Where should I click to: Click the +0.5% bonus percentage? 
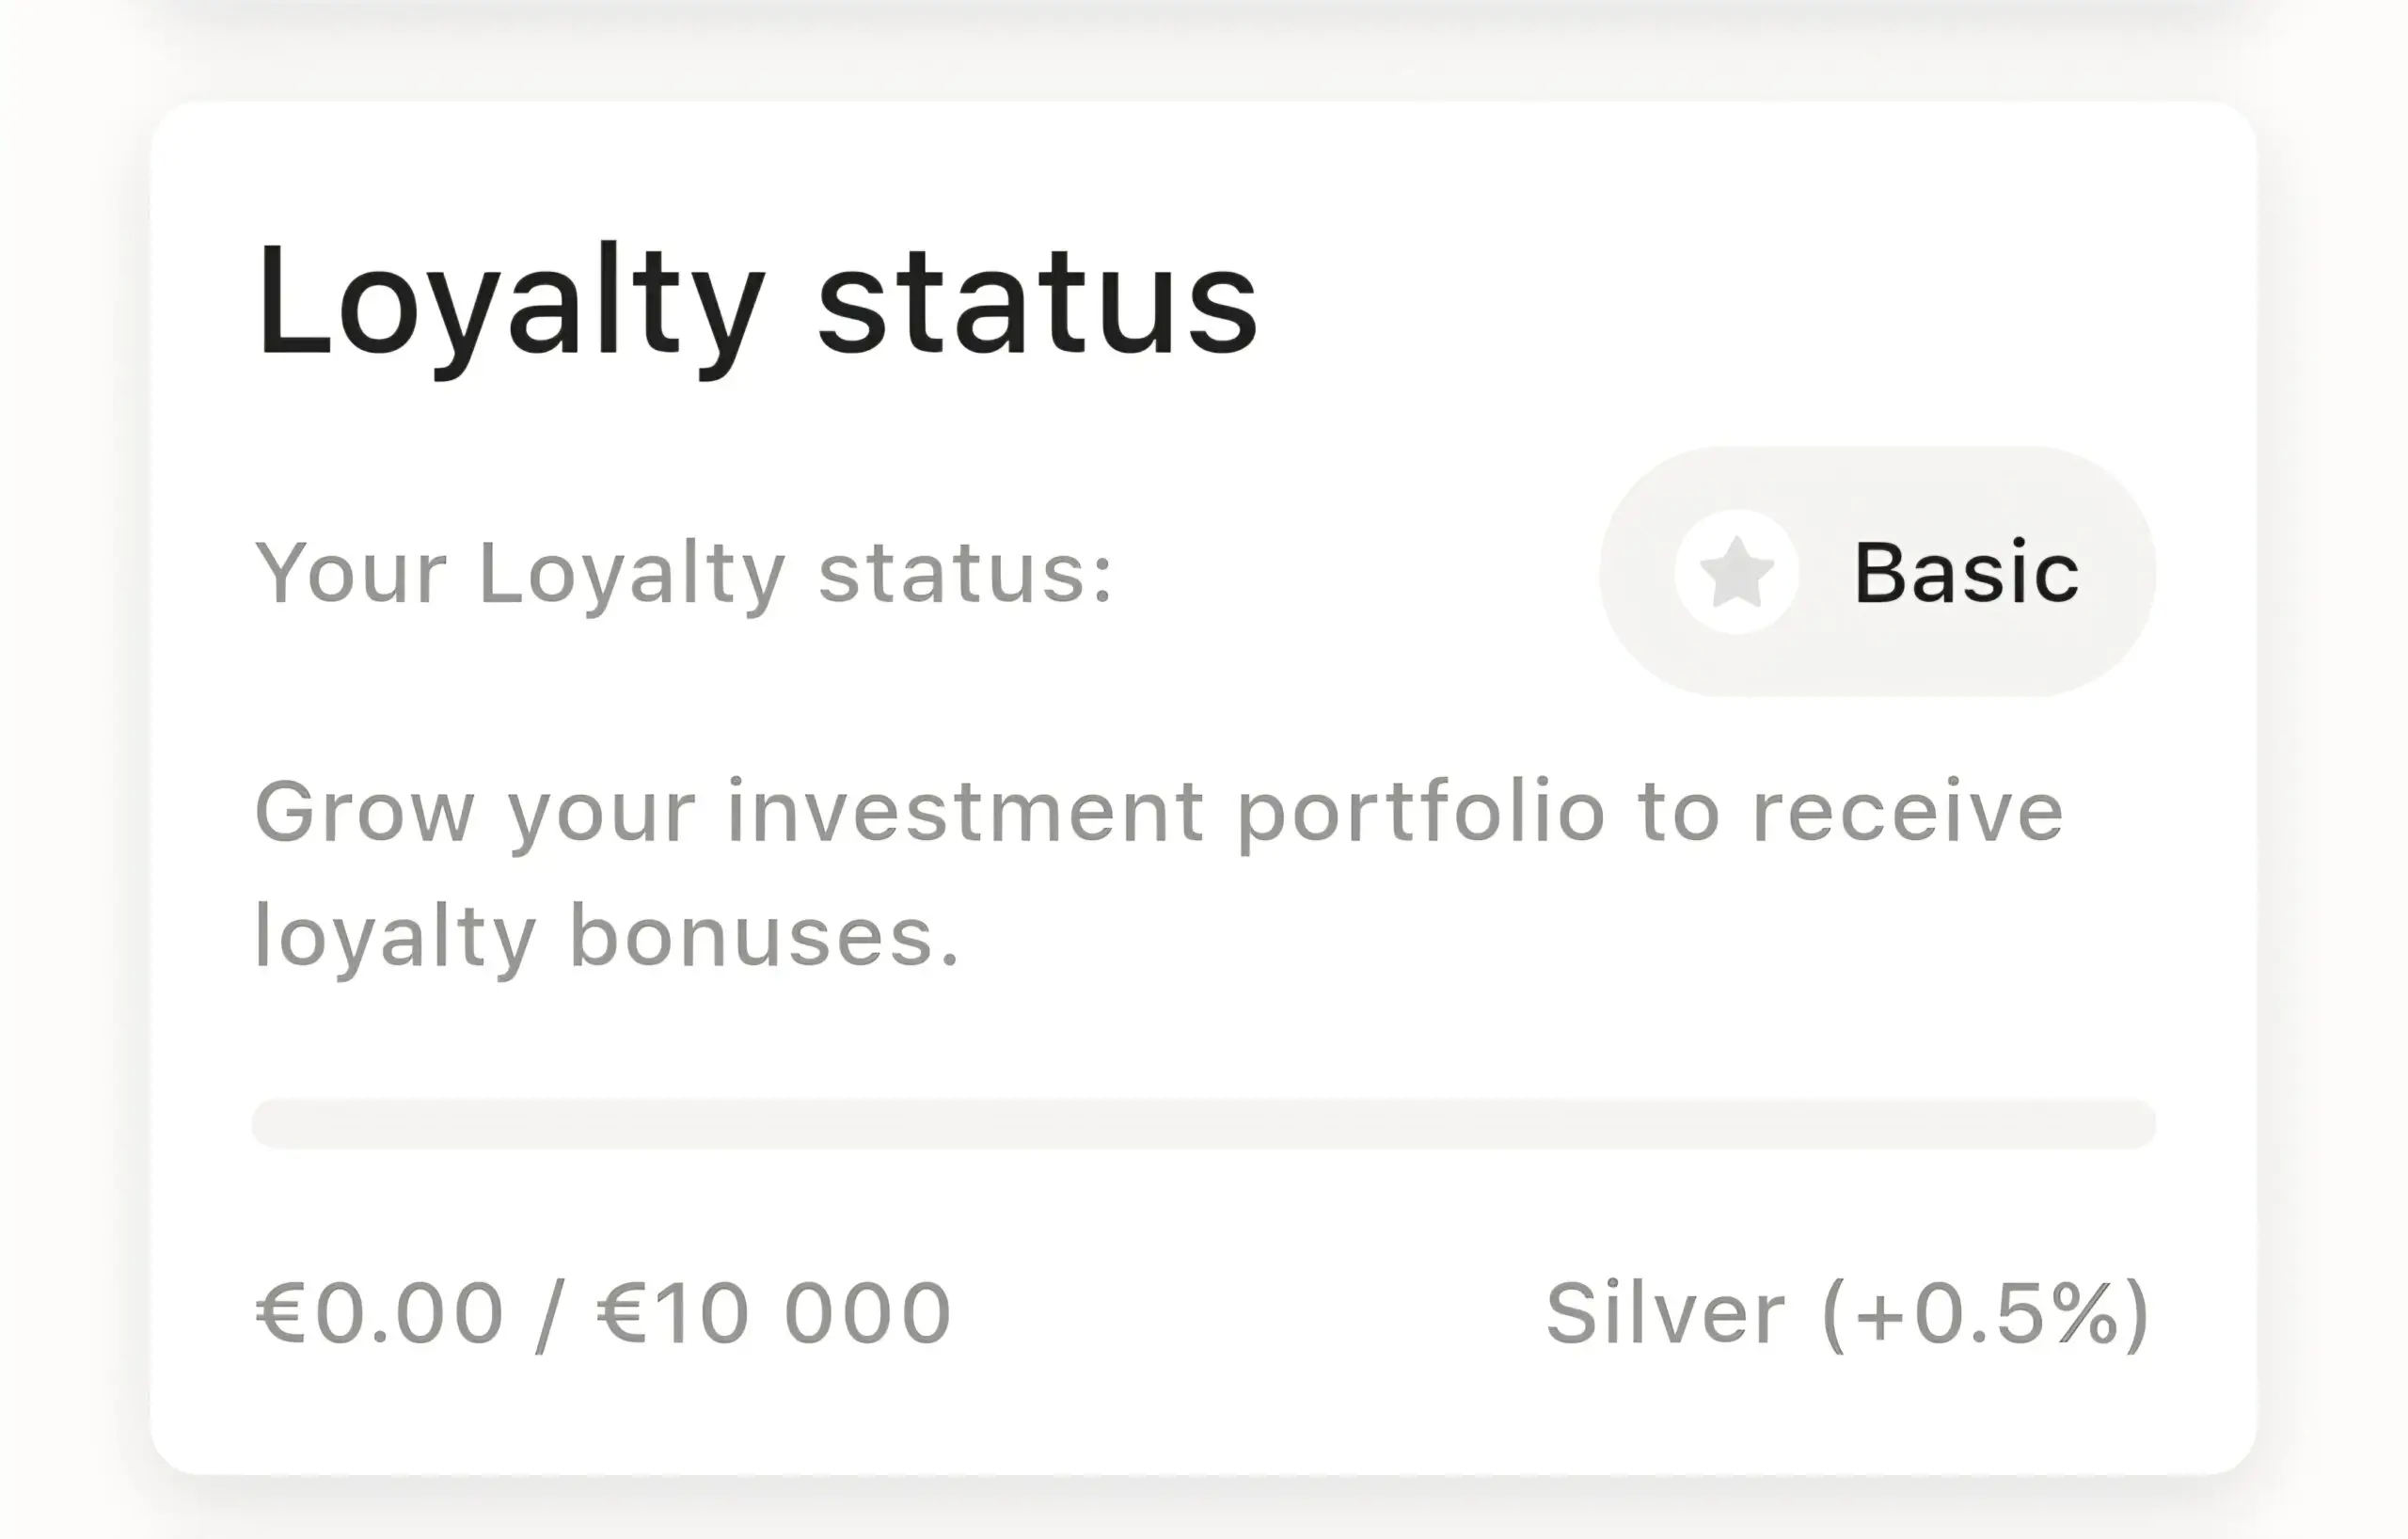1984,1313
